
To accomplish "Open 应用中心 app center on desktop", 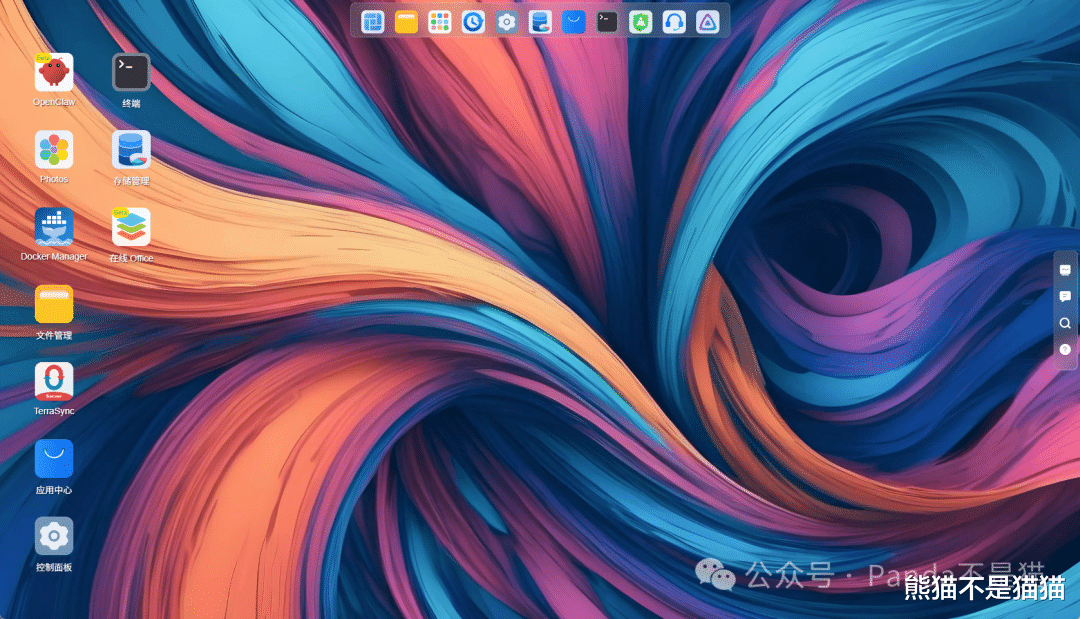I will coord(54,459).
